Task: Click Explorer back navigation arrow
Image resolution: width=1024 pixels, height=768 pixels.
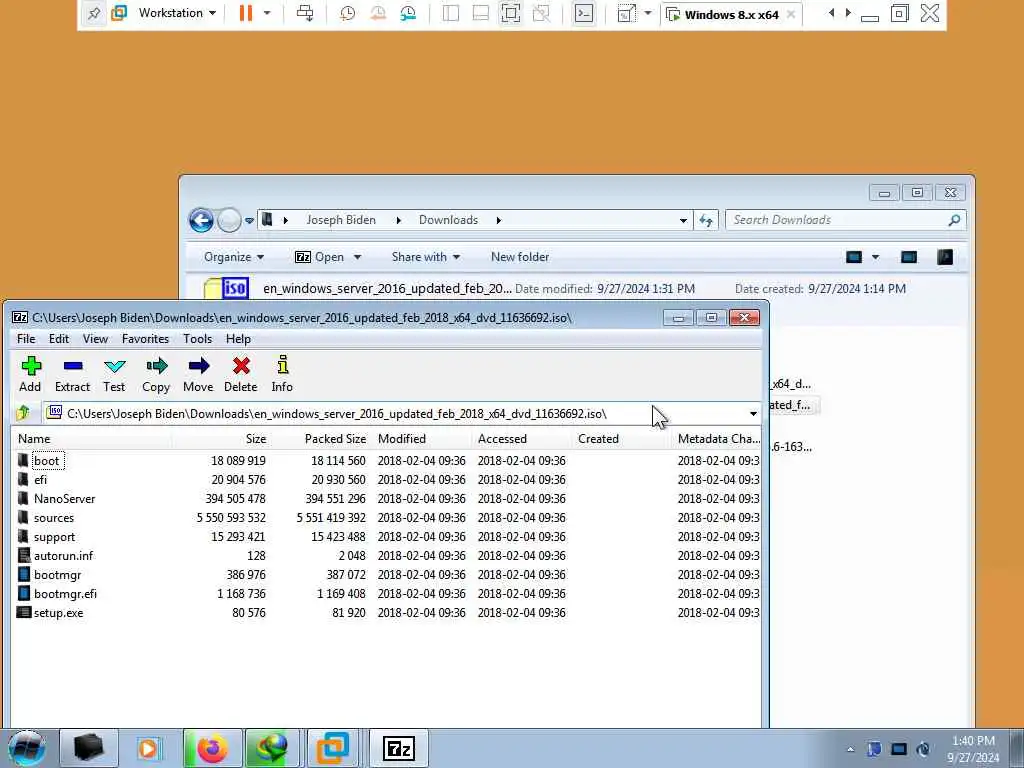Action: point(201,221)
